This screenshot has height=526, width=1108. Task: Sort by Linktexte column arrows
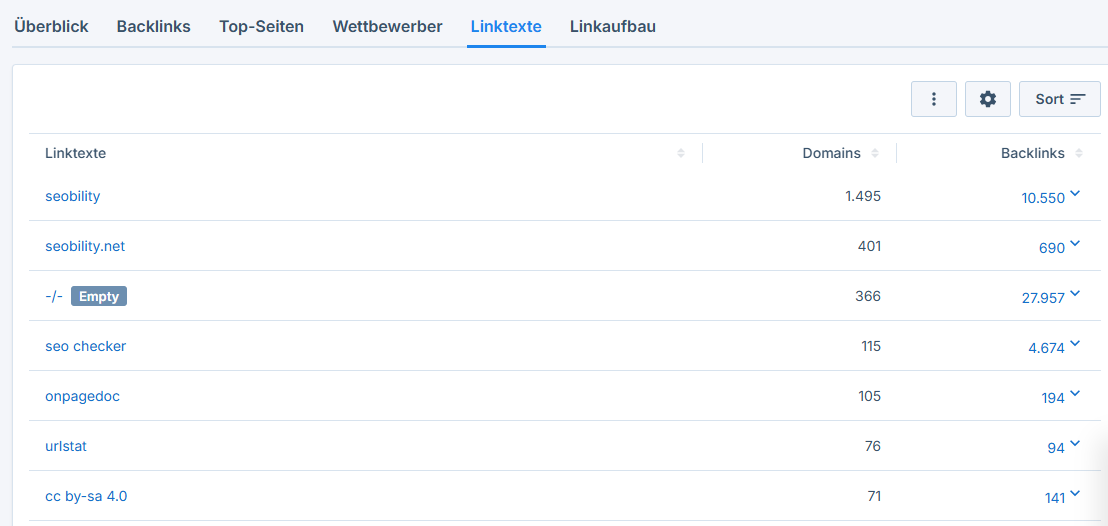pyautogui.click(x=680, y=153)
